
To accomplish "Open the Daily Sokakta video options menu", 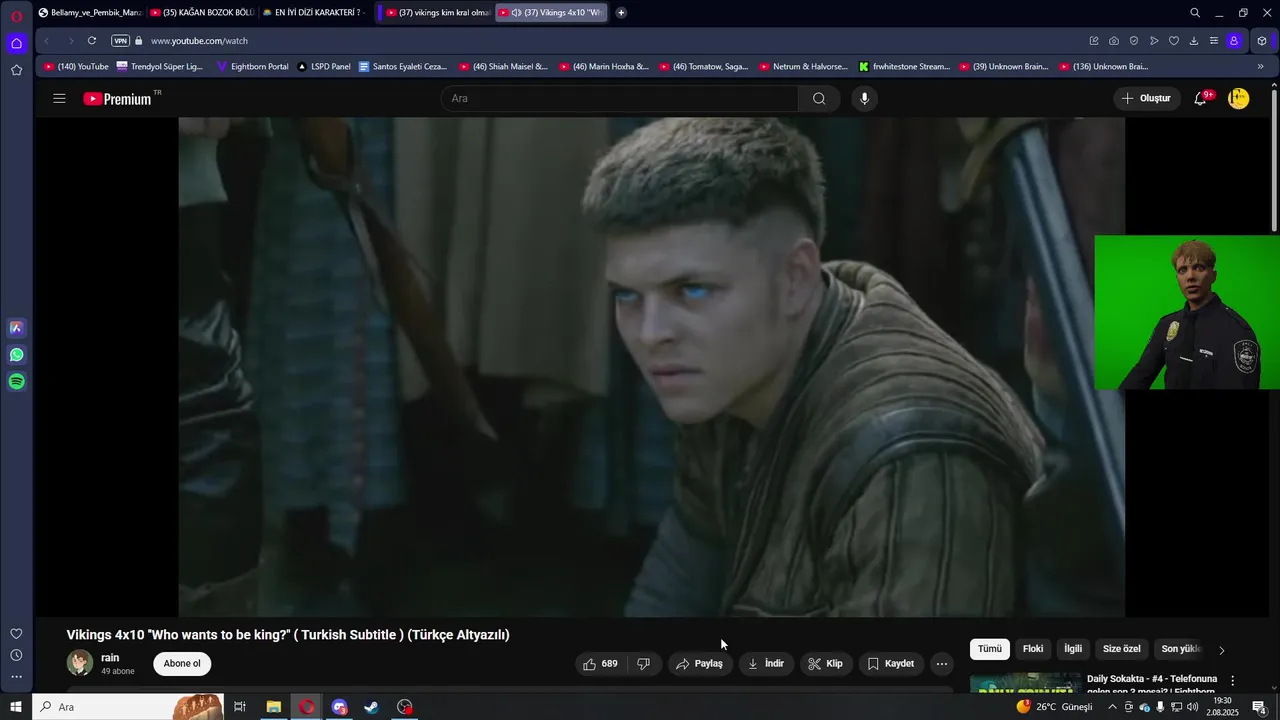I will tap(1233, 680).
